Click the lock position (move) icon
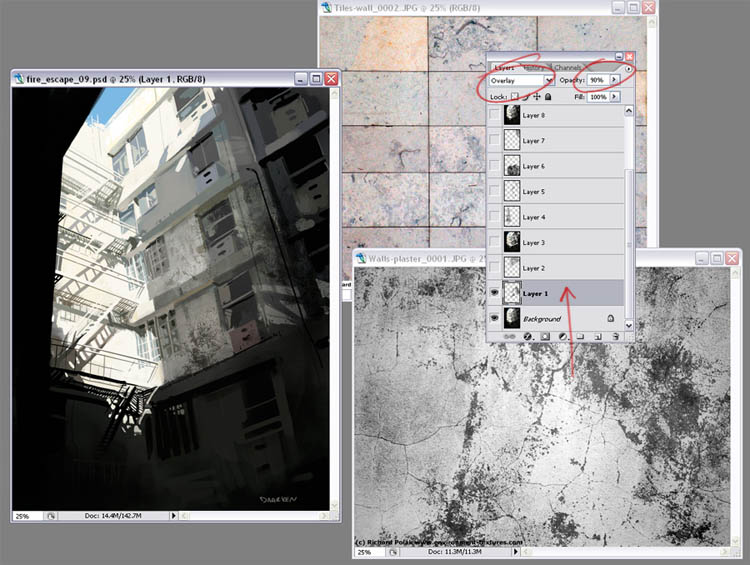The width and height of the screenshot is (750, 565). [537, 97]
